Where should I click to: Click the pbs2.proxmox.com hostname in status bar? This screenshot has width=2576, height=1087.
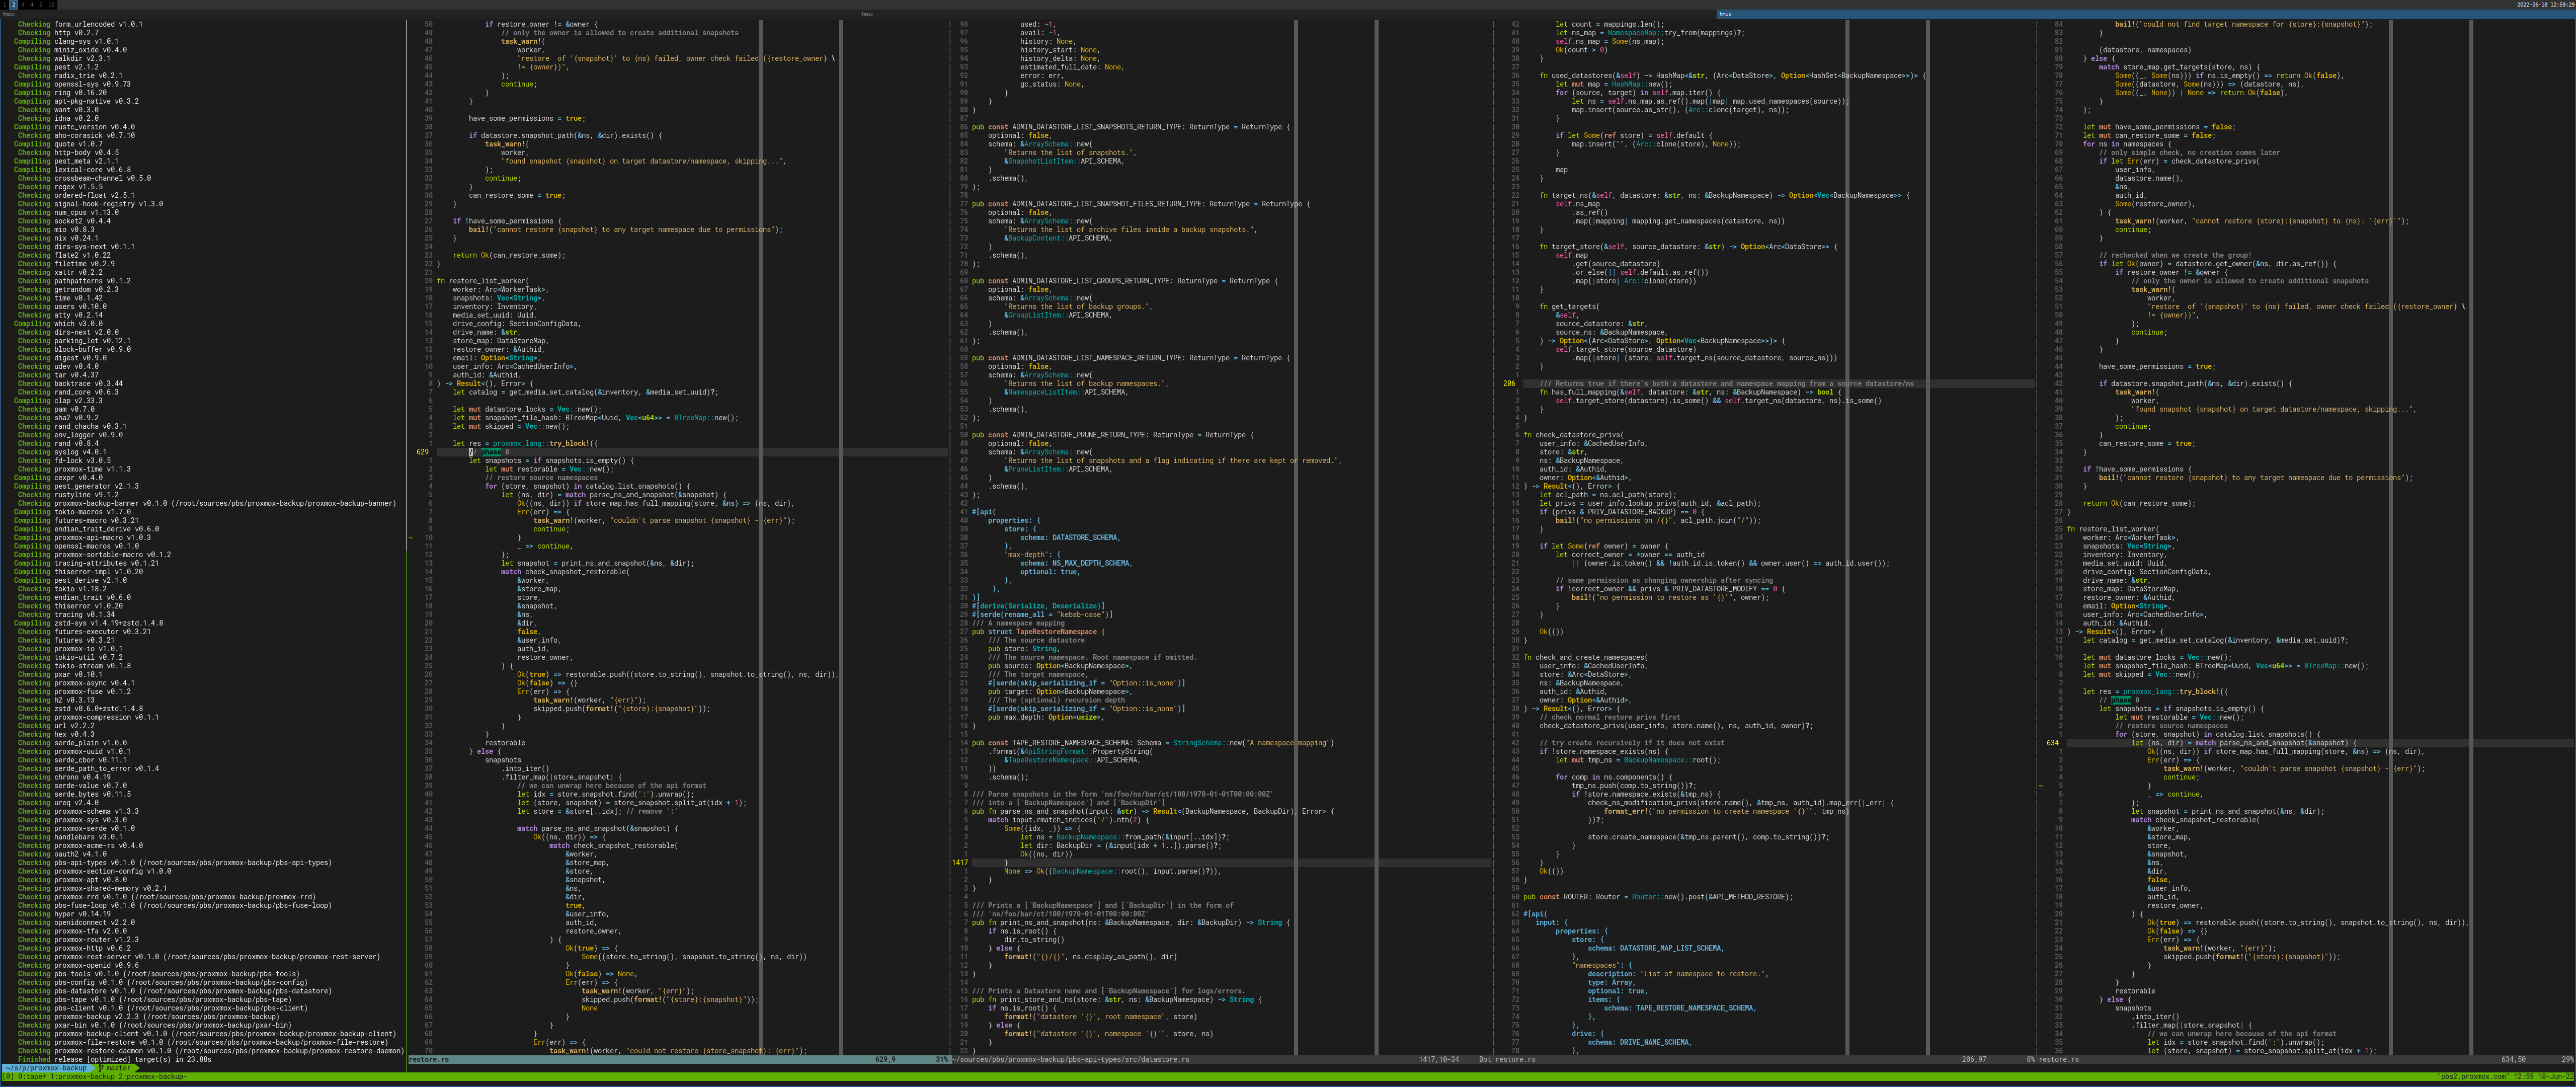coord(2473,1077)
